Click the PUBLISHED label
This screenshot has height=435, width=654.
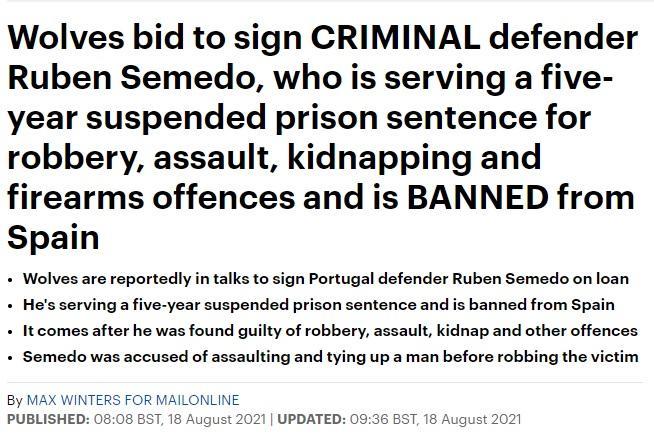tap(48, 418)
